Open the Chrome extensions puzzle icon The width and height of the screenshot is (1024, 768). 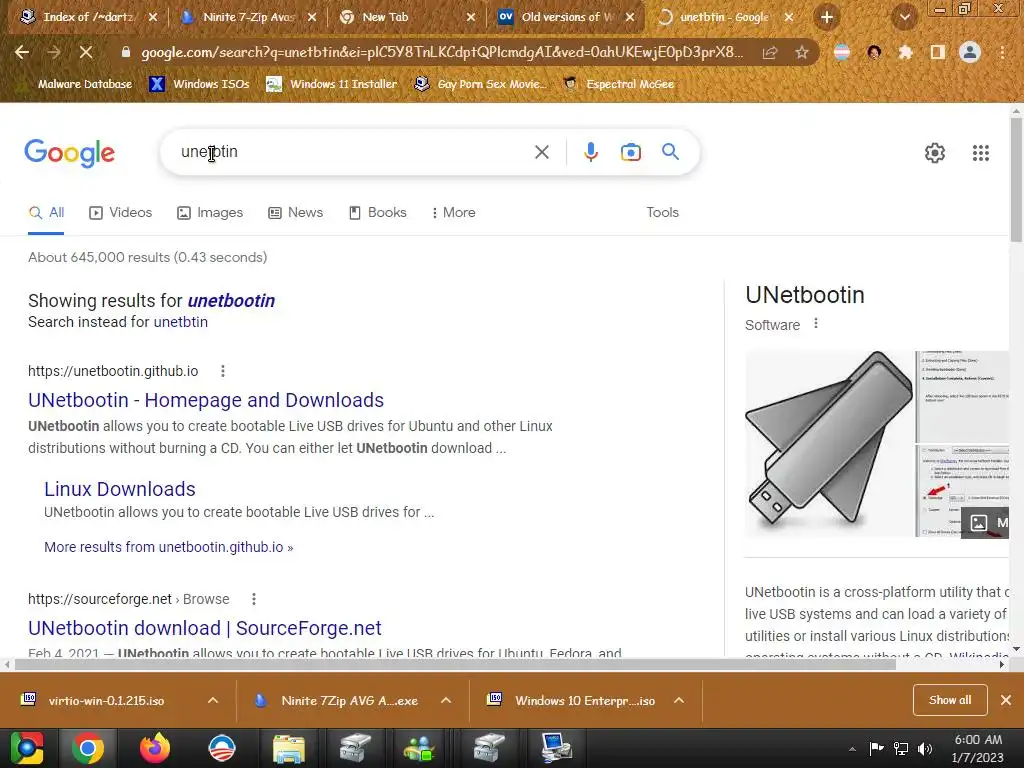[x=905, y=52]
